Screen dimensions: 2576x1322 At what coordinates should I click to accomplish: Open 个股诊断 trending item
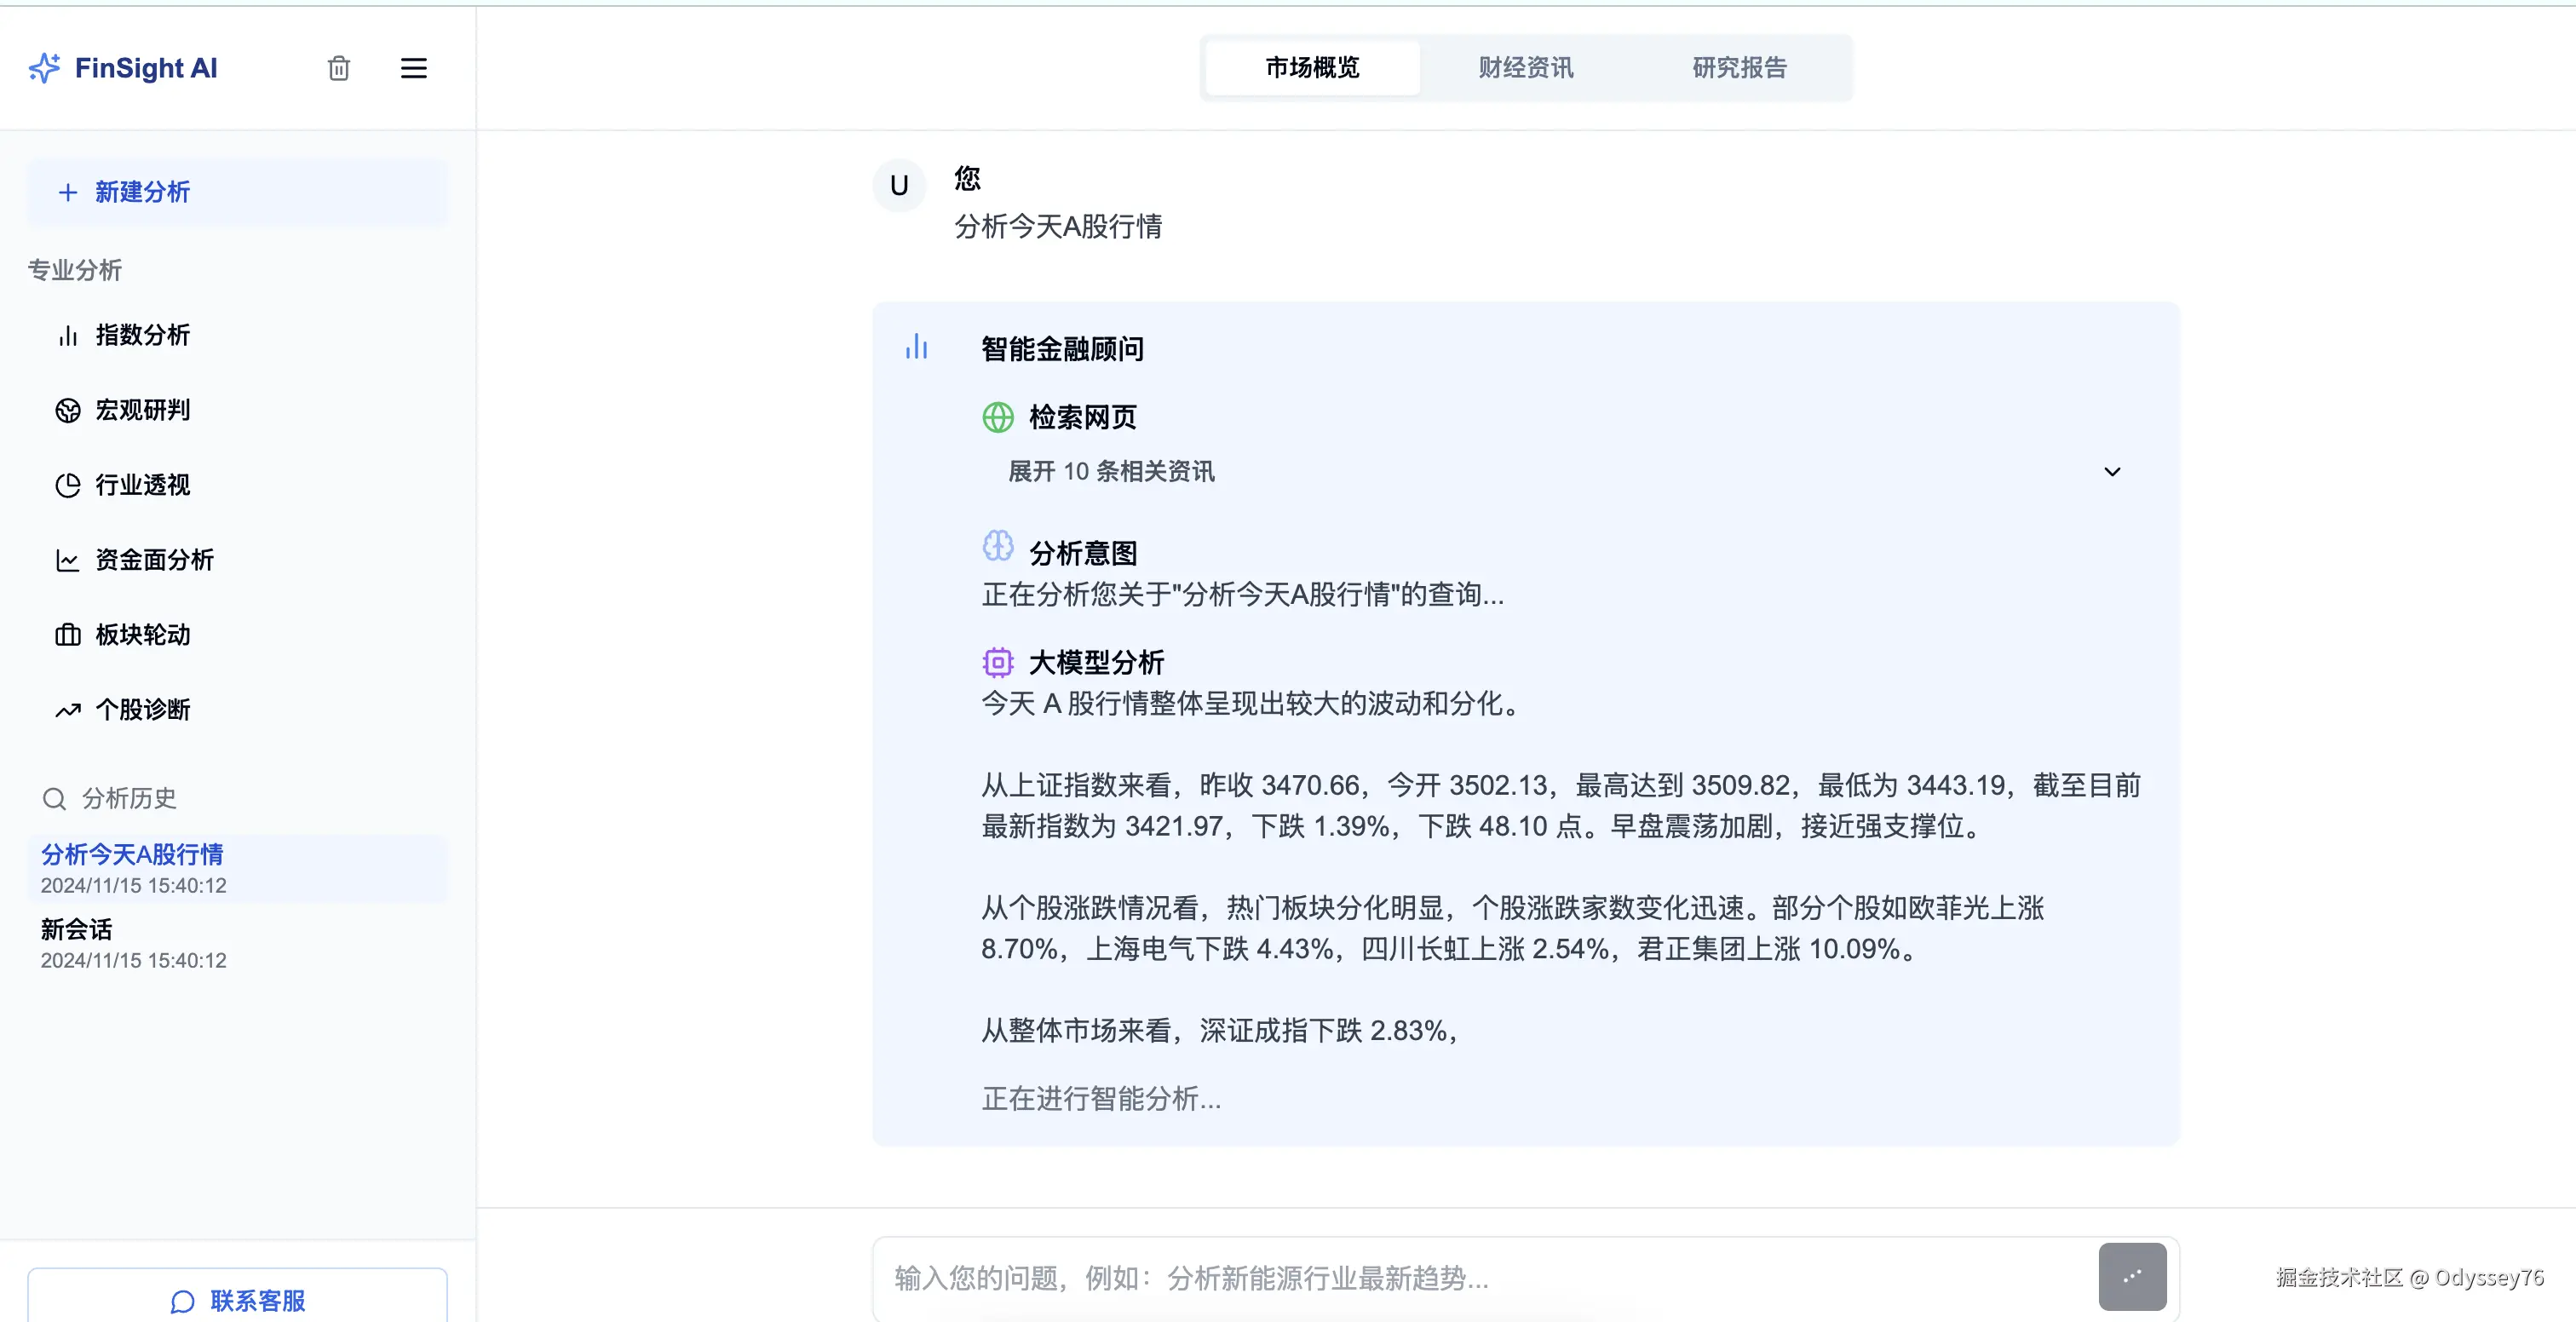[x=142, y=710]
